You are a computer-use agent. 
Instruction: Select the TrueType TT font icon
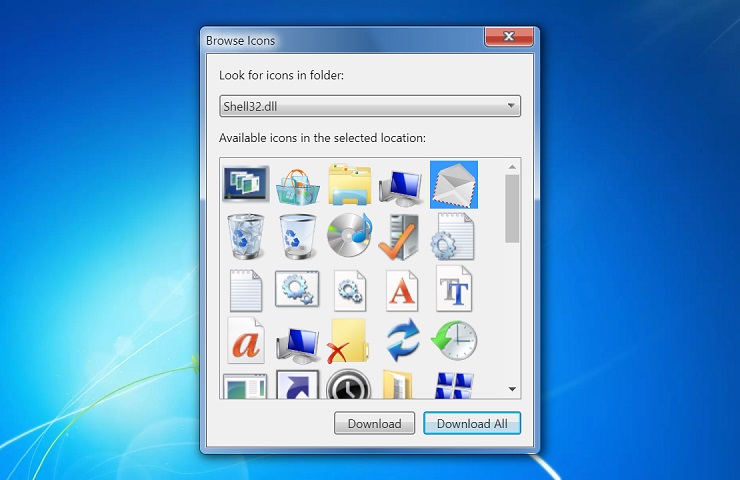click(x=454, y=288)
